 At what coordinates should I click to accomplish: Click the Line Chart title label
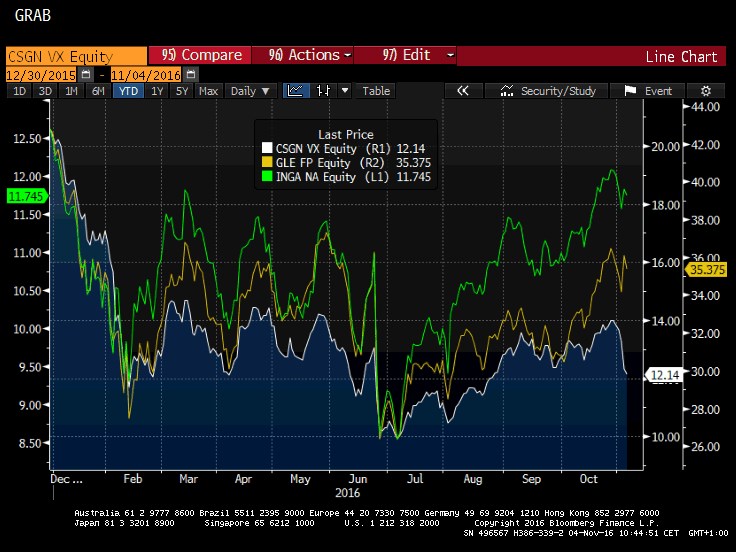681,57
